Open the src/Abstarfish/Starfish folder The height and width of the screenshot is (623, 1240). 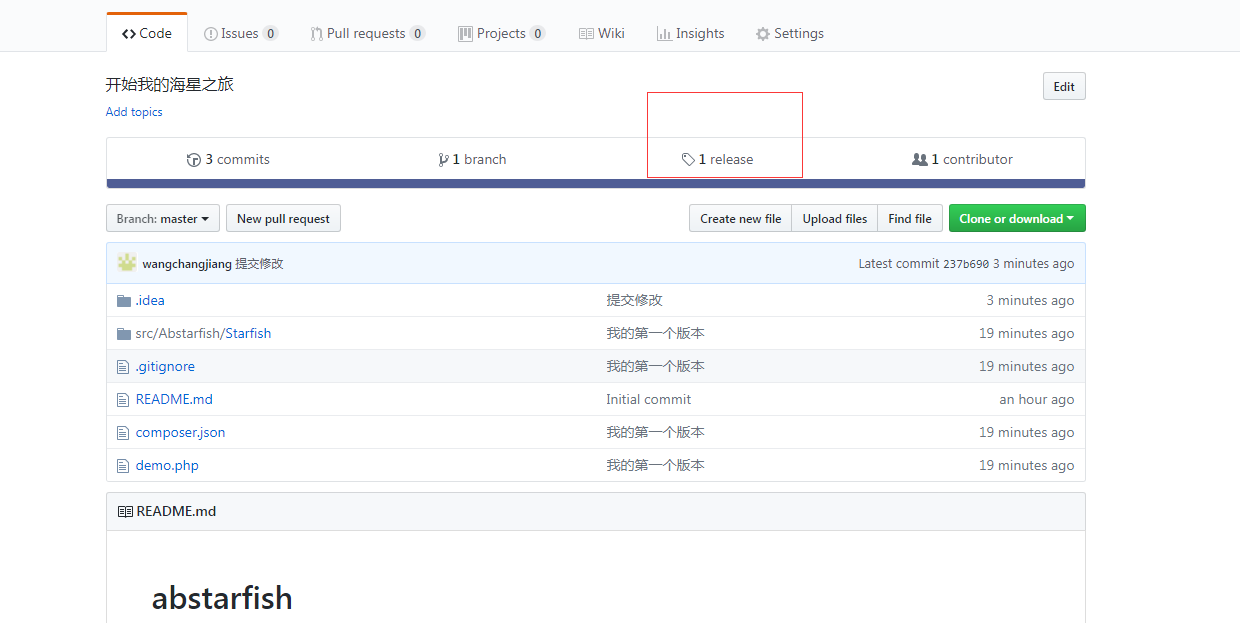(x=203, y=333)
